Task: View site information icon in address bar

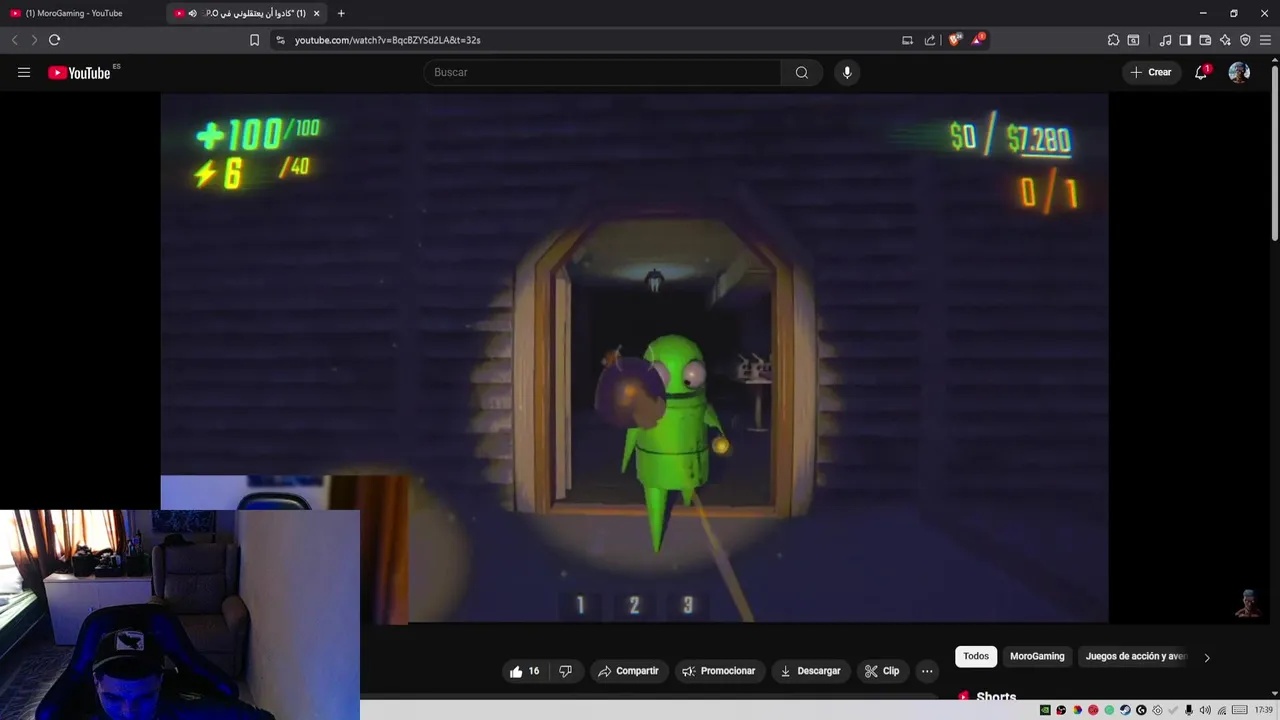Action: click(280, 40)
